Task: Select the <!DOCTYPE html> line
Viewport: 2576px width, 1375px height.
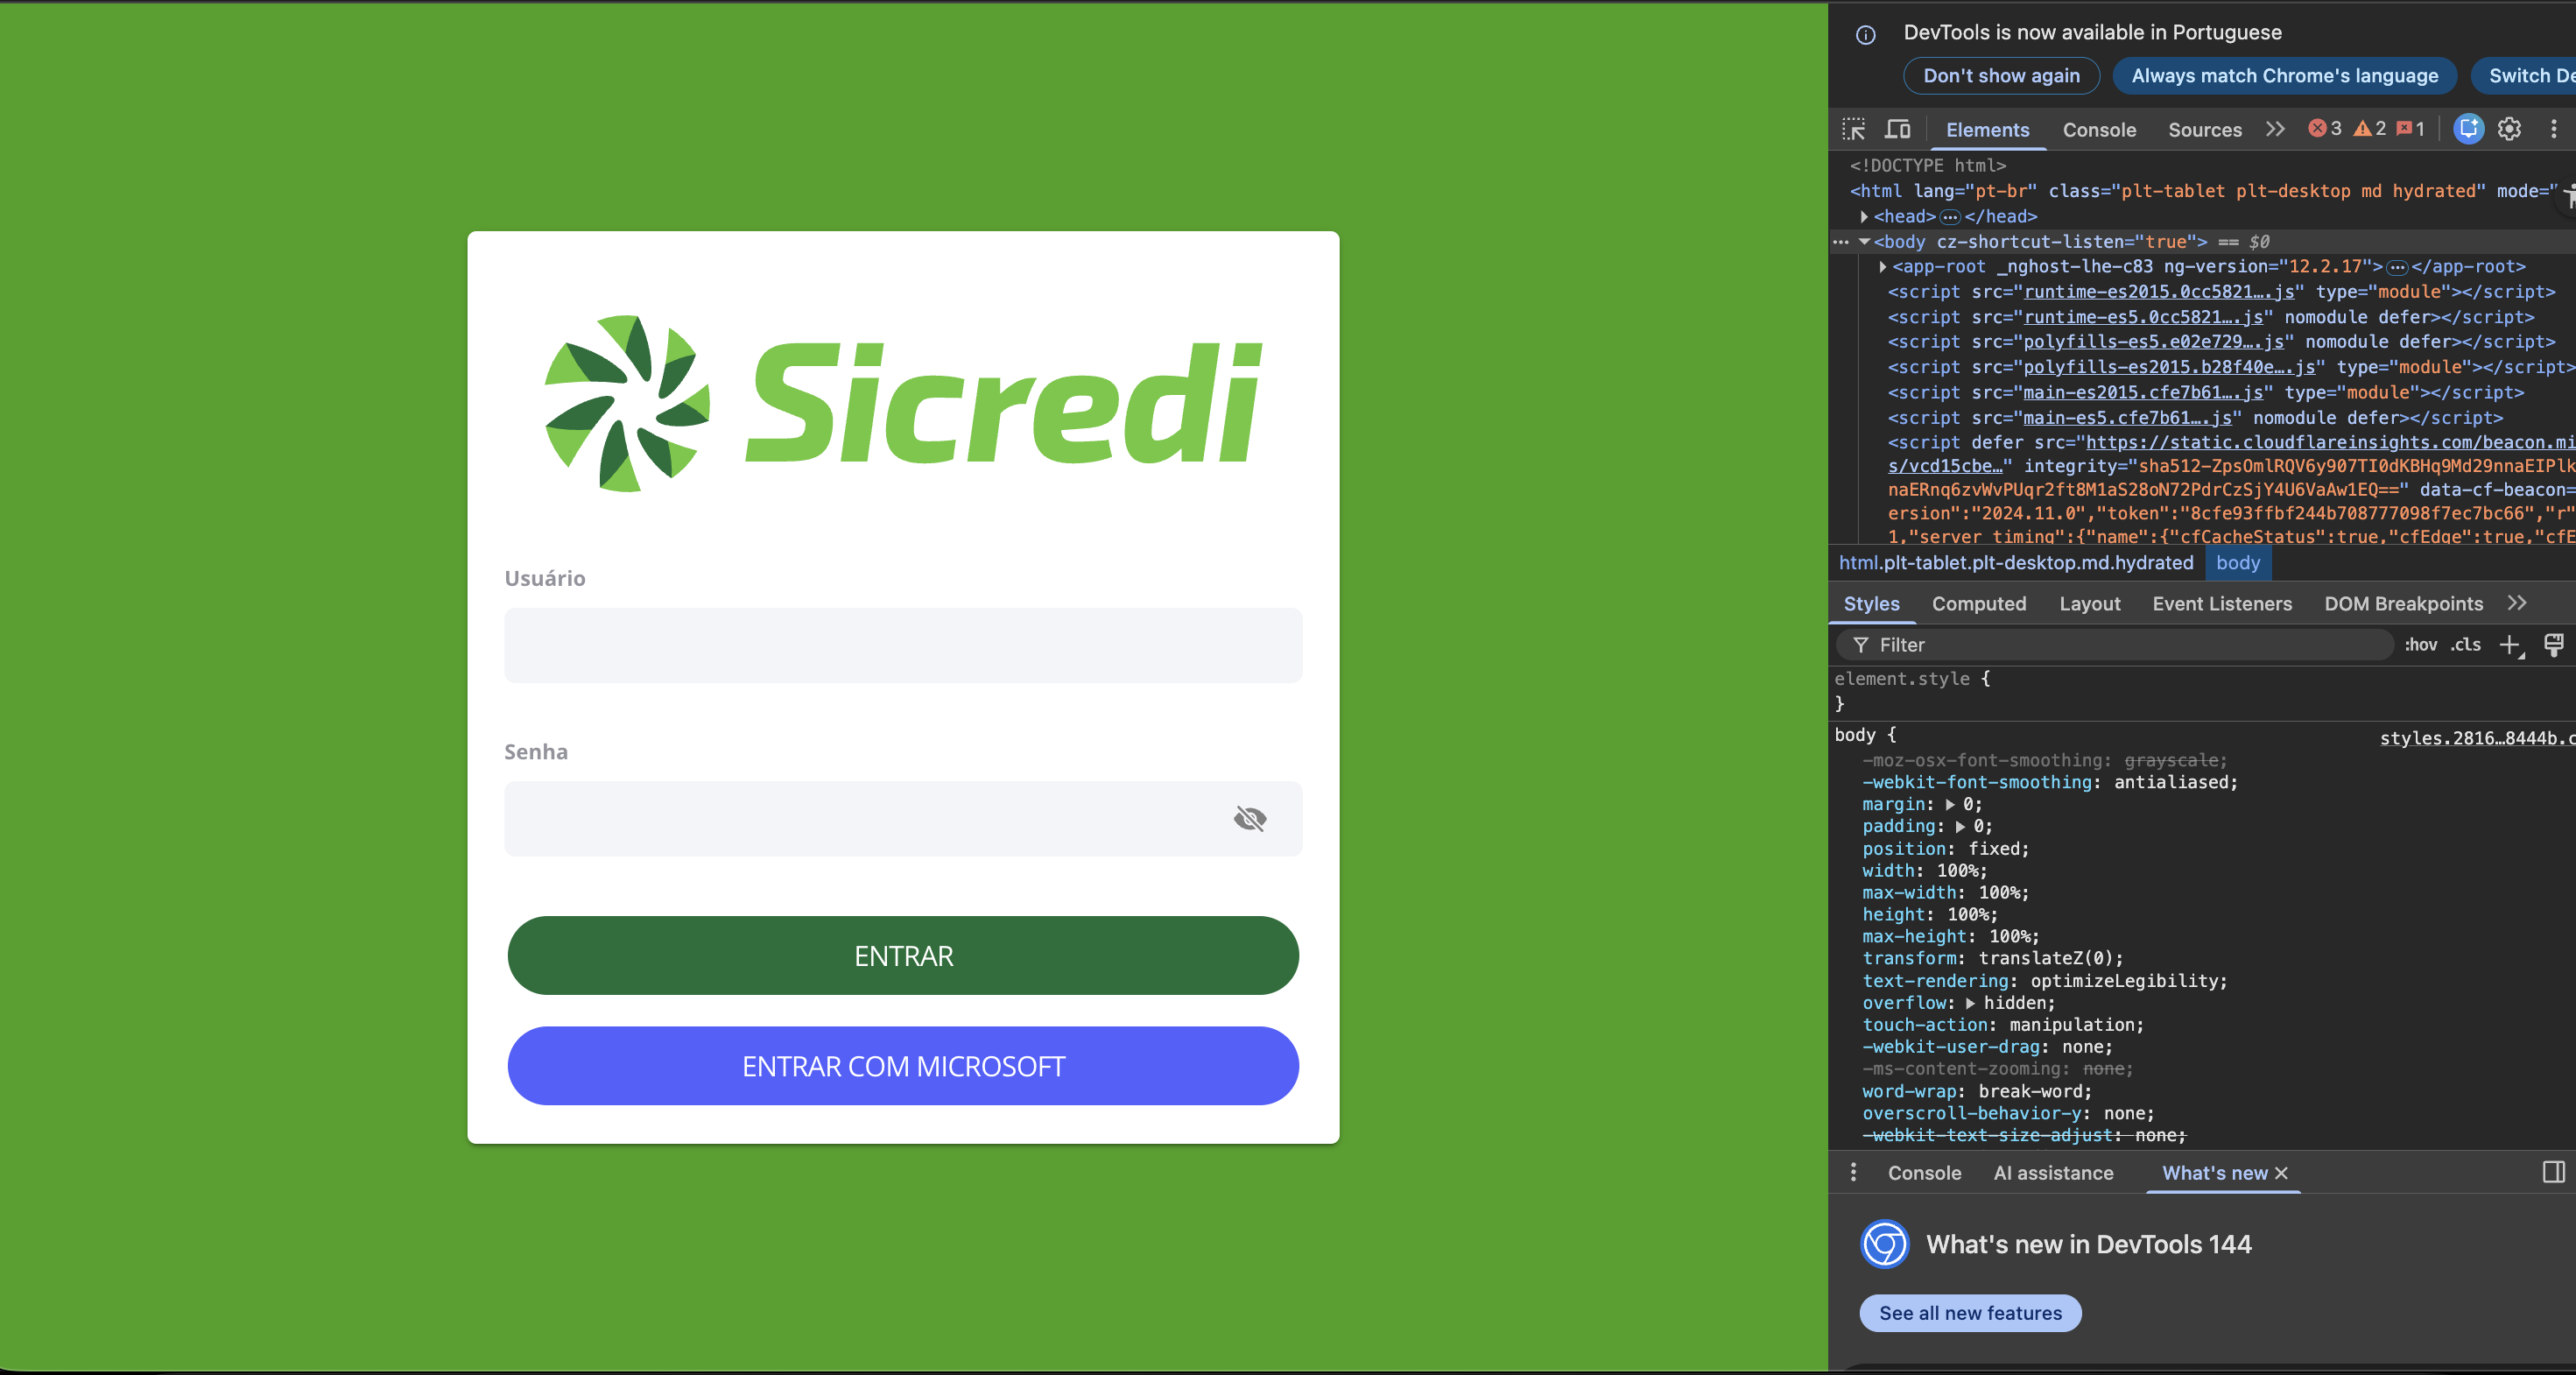Action: (1928, 166)
